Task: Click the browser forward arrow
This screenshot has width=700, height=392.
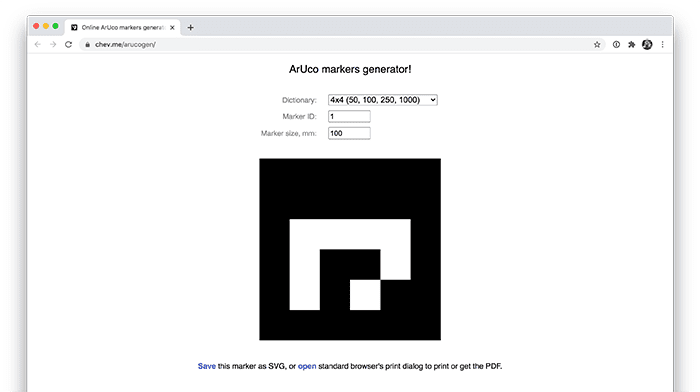Action: coord(53,44)
